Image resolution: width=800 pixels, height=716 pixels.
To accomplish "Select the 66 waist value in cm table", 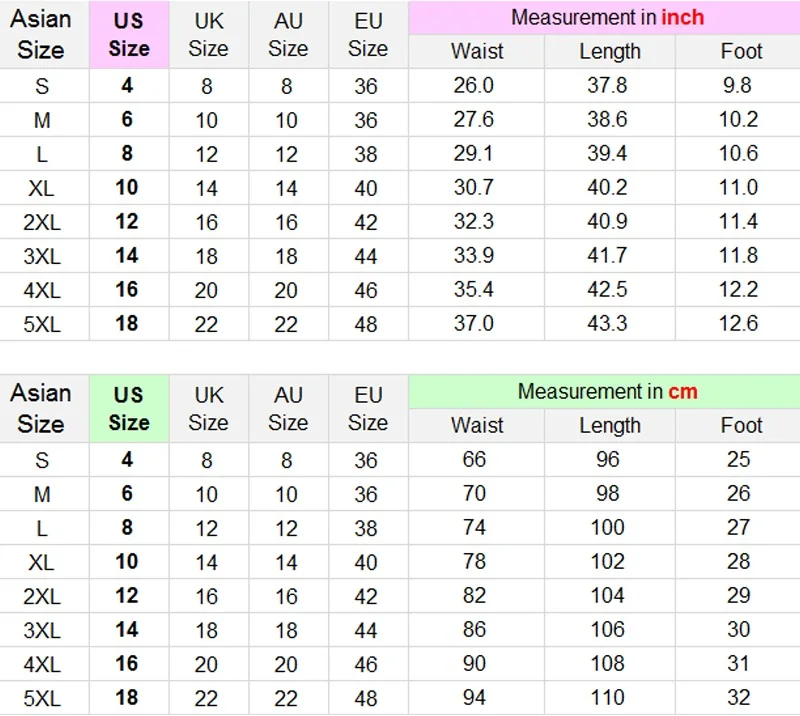I will pos(474,459).
